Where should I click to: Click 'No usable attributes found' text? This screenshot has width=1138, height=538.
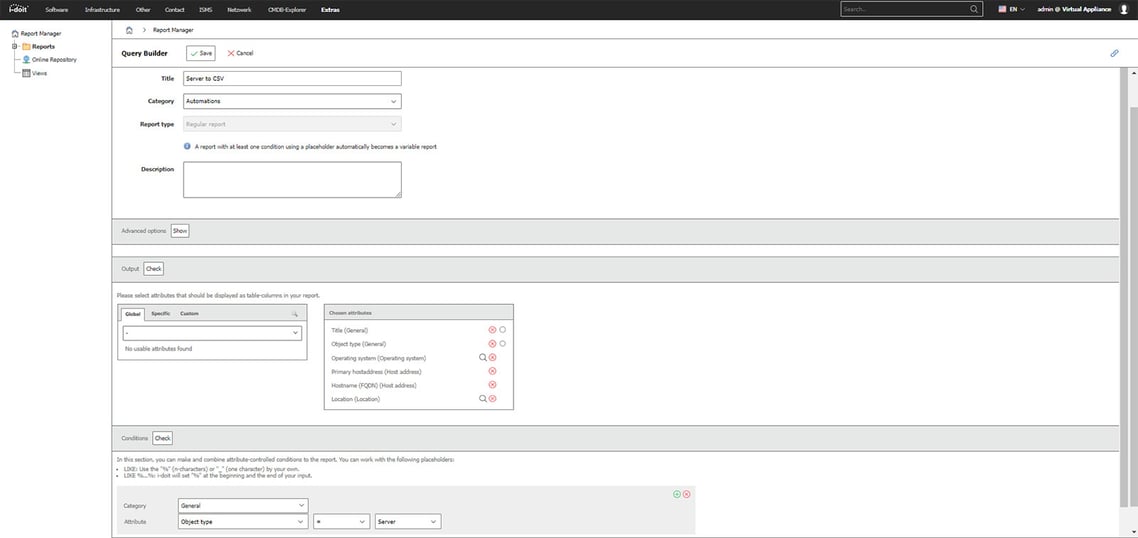(158, 349)
